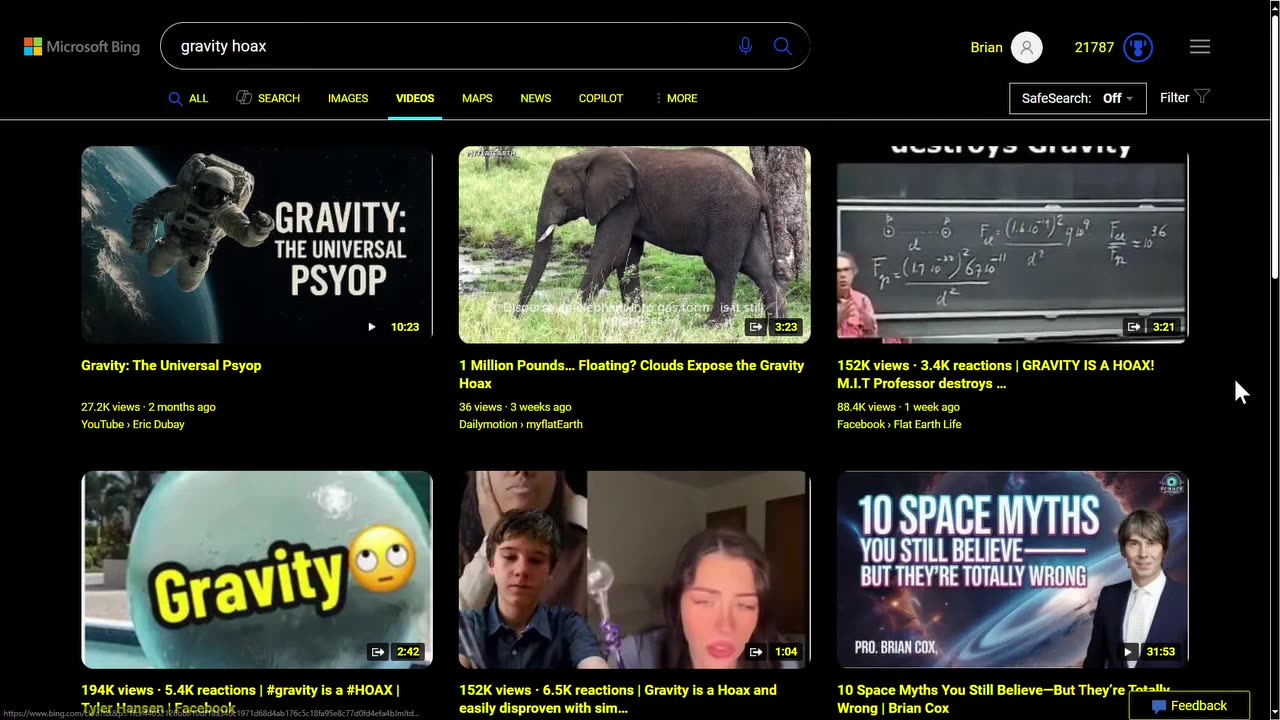Click the Filter funnel icon

click(1202, 97)
